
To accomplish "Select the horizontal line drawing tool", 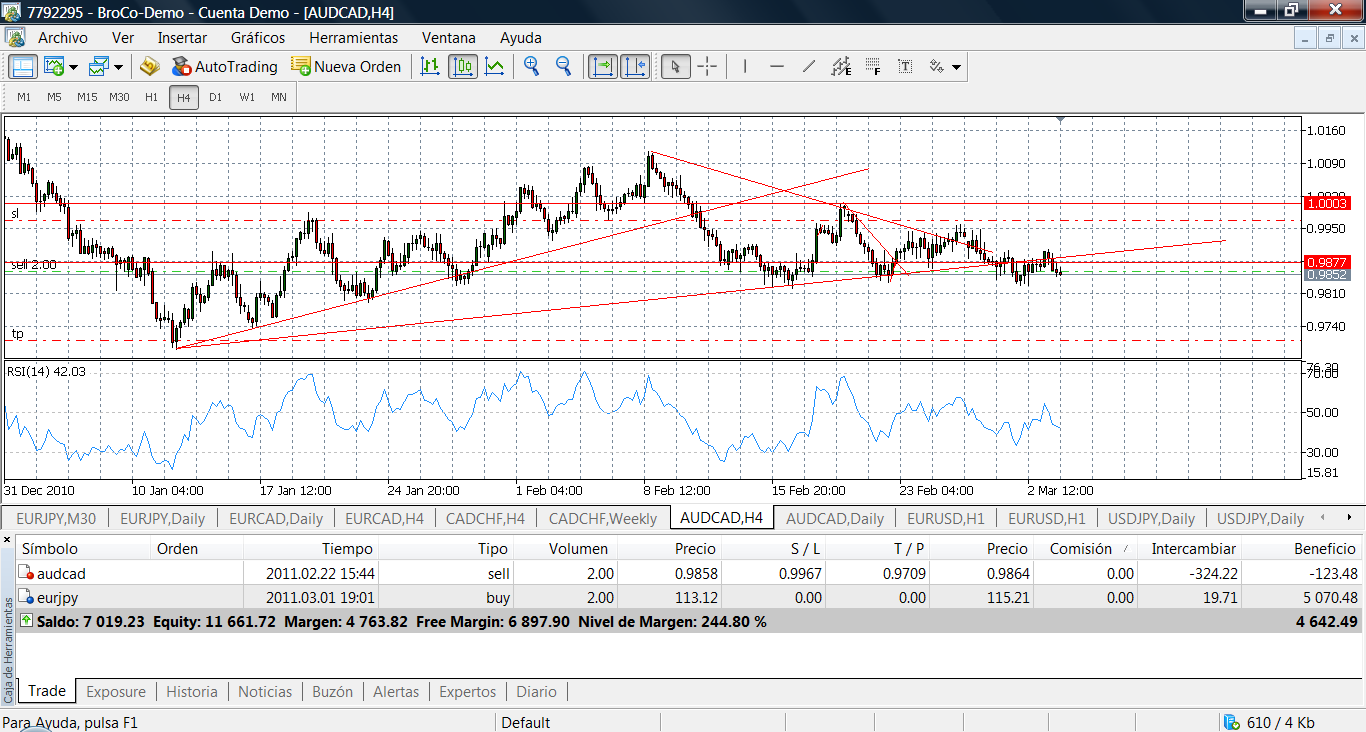I will coord(776,67).
